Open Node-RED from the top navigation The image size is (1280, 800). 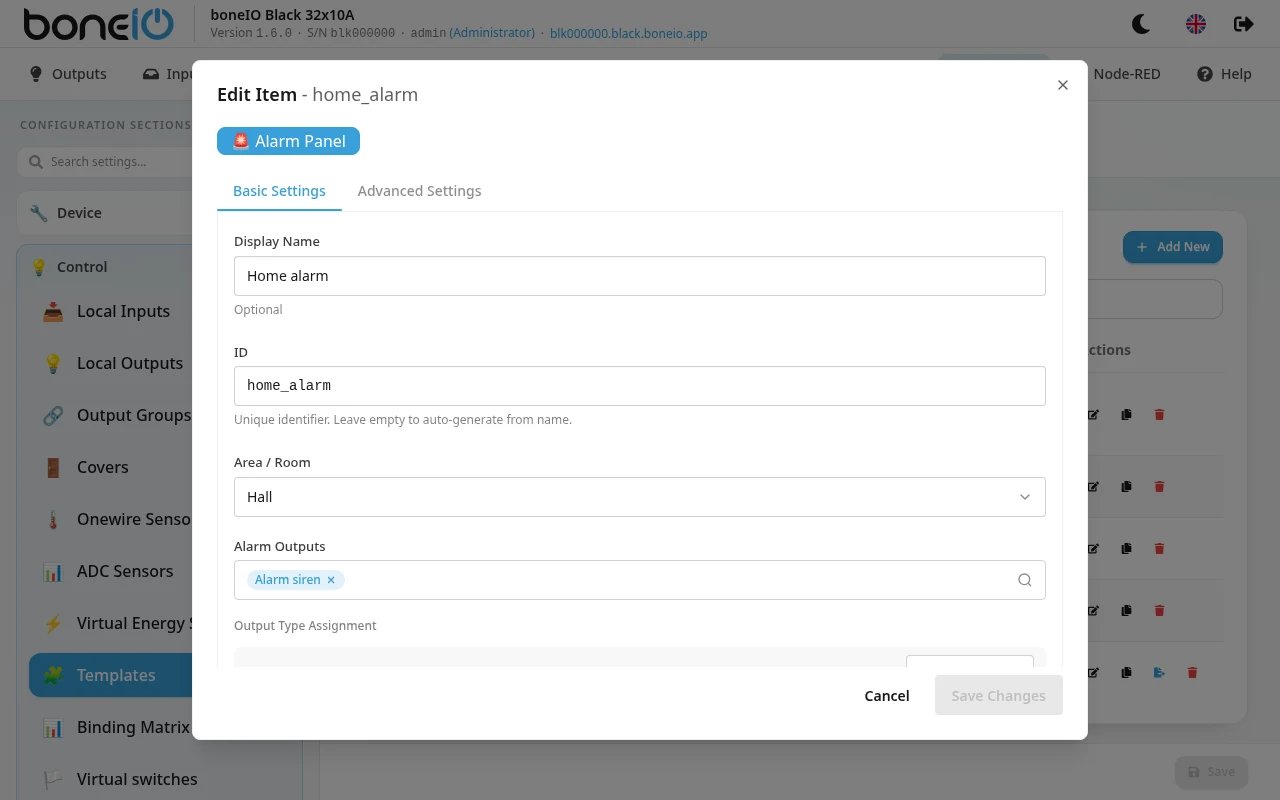pyautogui.click(x=1127, y=74)
